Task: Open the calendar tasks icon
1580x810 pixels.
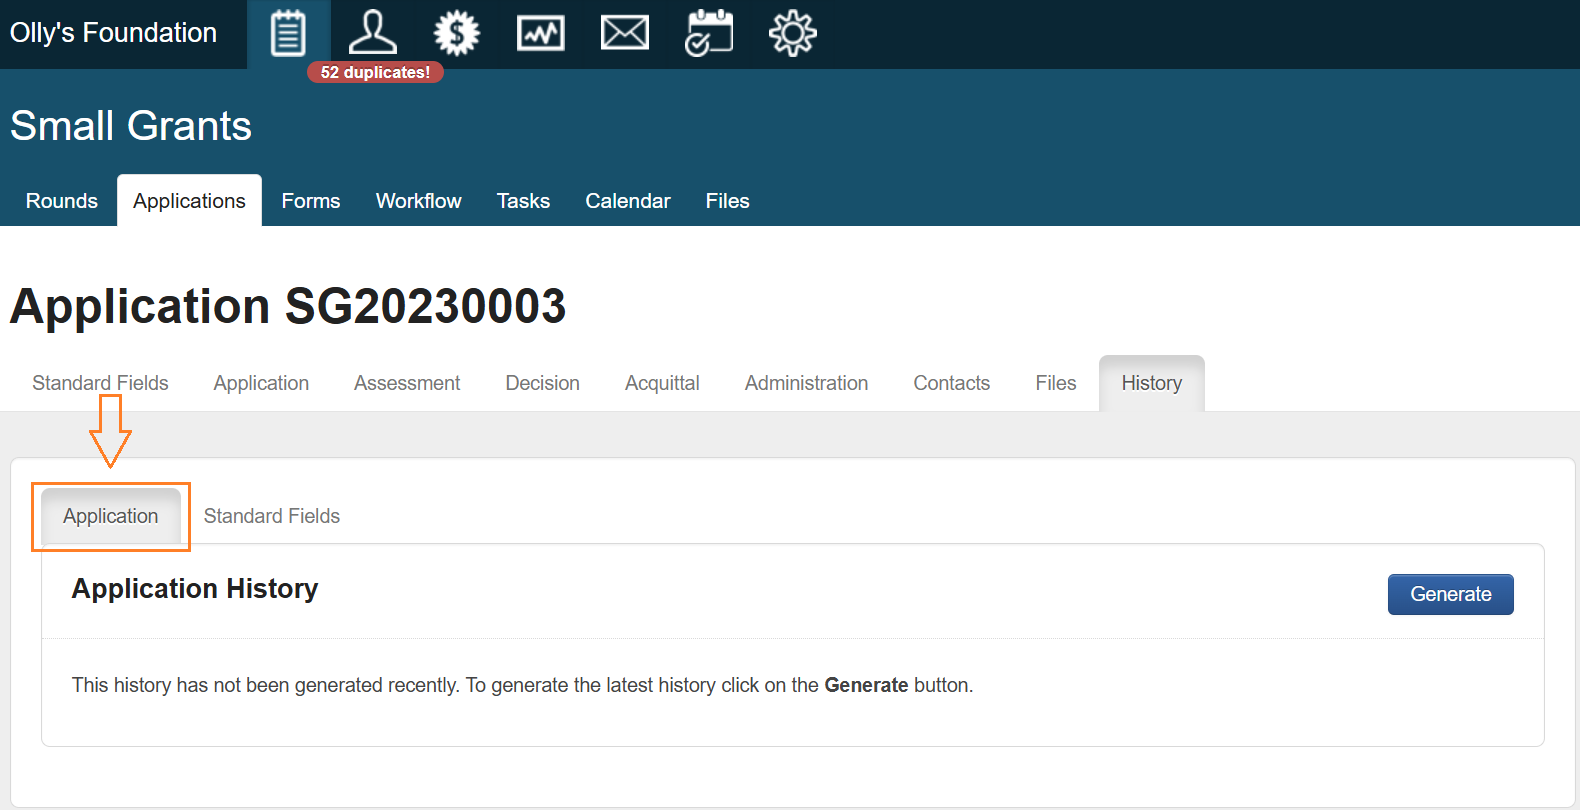Action: [x=708, y=33]
